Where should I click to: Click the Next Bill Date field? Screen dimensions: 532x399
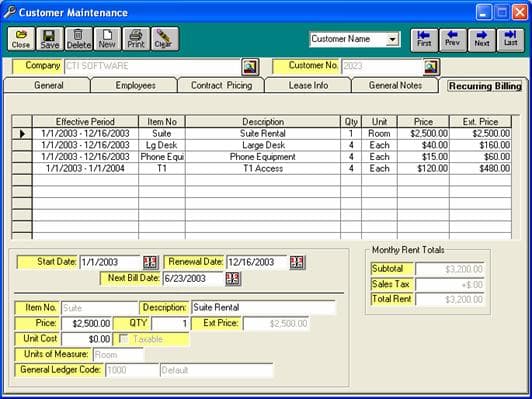tap(193, 278)
